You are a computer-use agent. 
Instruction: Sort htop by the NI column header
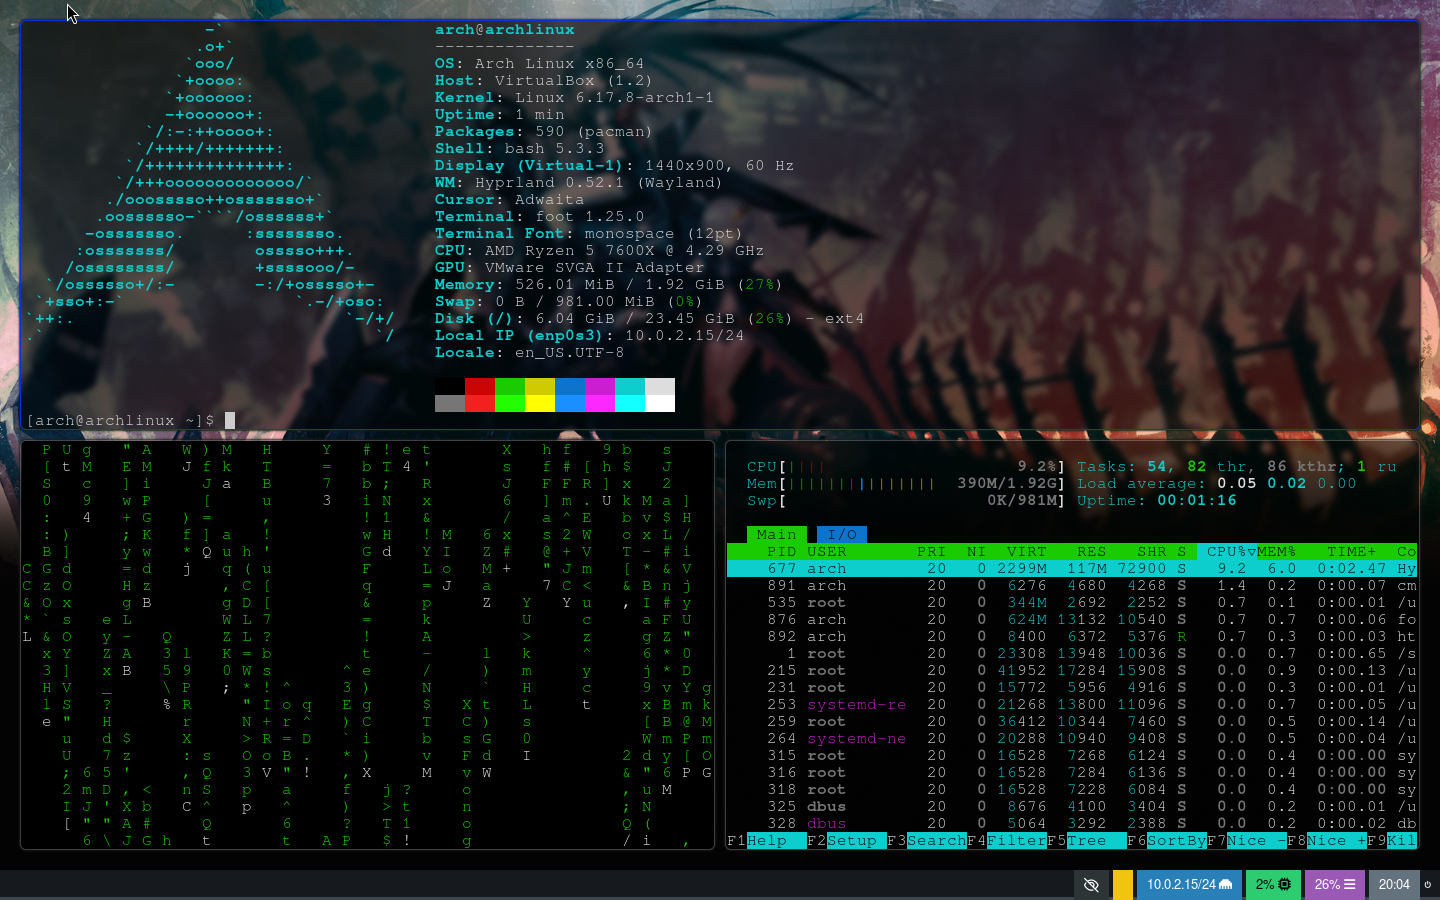[976, 552]
